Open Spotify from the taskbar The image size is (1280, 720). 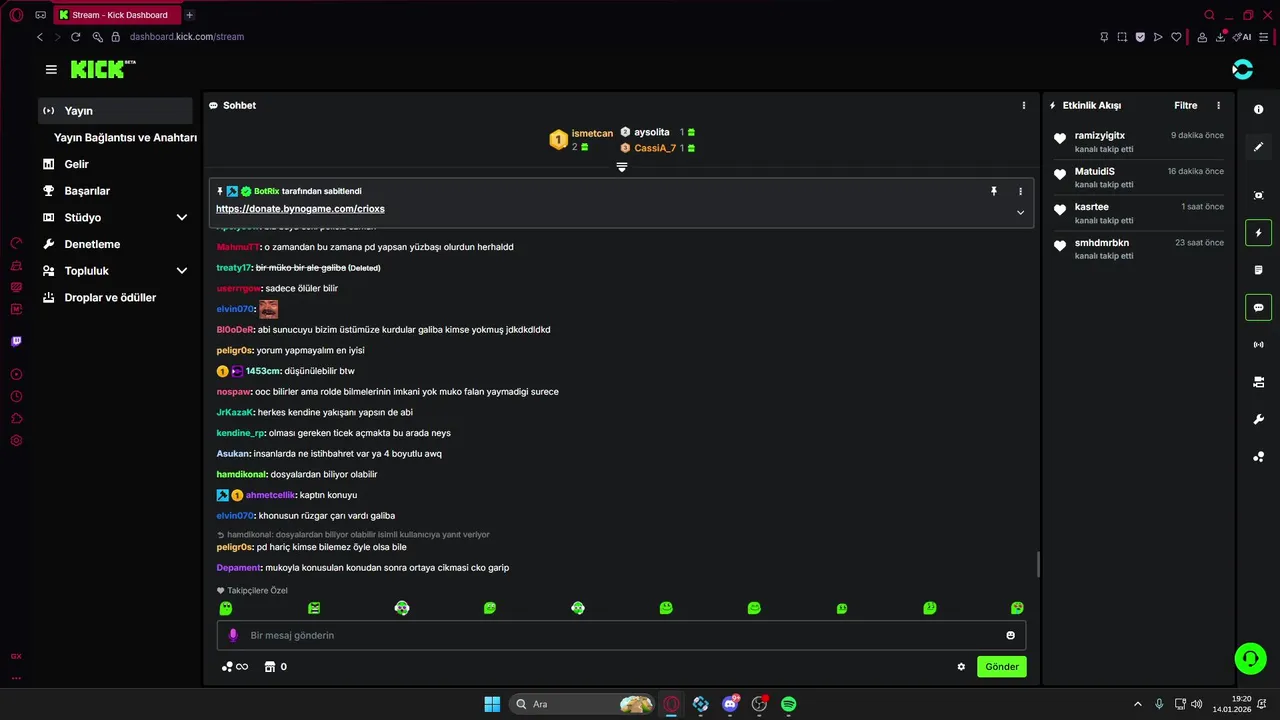point(788,704)
